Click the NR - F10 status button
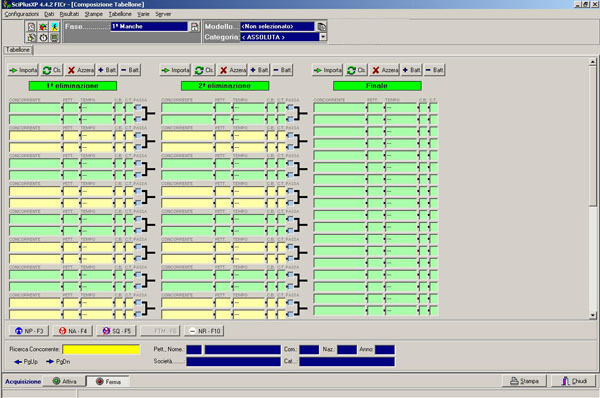This screenshot has height=398, width=600. coord(204,331)
